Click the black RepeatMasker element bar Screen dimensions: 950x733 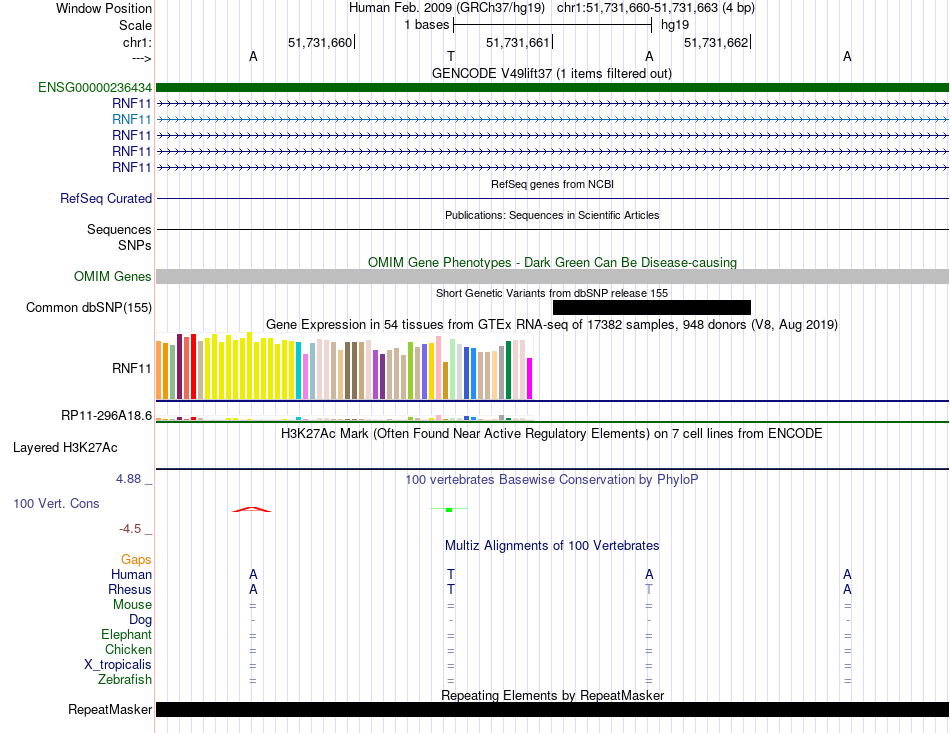coord(552,709)
